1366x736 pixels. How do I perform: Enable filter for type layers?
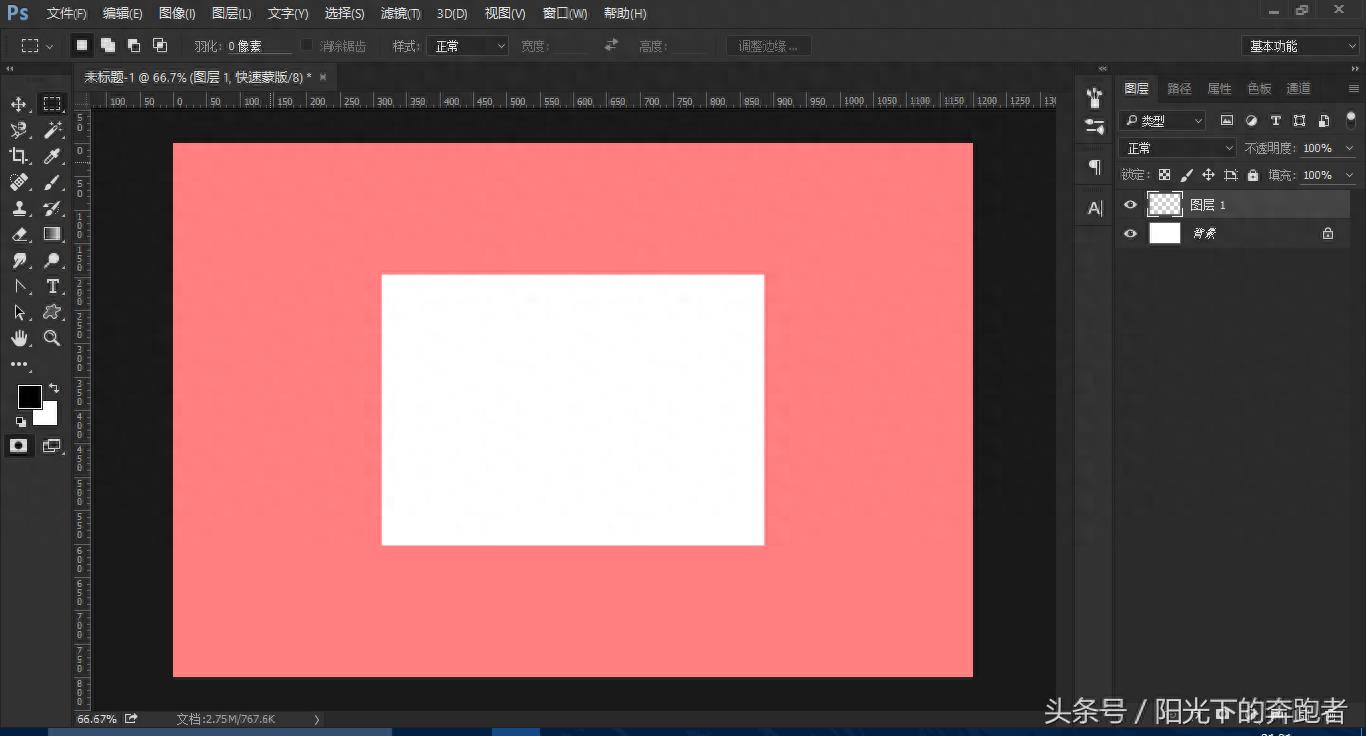click(1275, 120)
